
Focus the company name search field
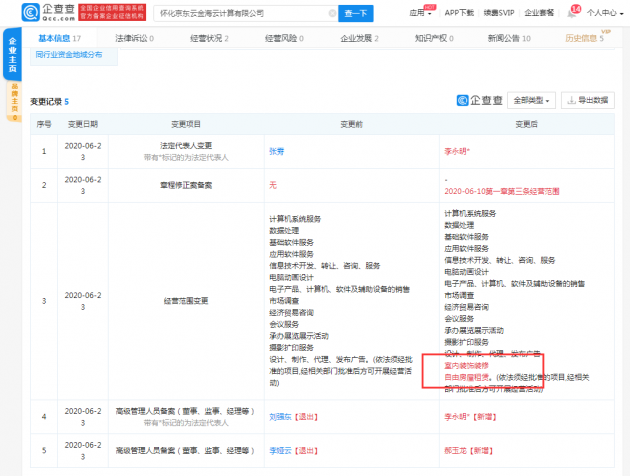245,13
